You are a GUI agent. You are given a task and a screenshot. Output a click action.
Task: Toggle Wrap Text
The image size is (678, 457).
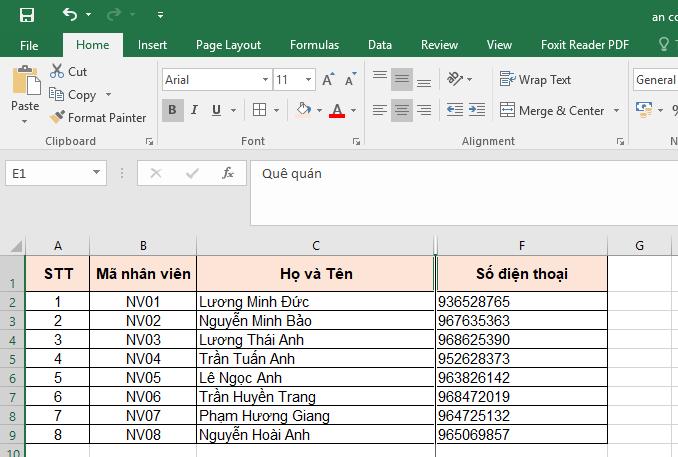pyautogui.click(x=535, y=80)
